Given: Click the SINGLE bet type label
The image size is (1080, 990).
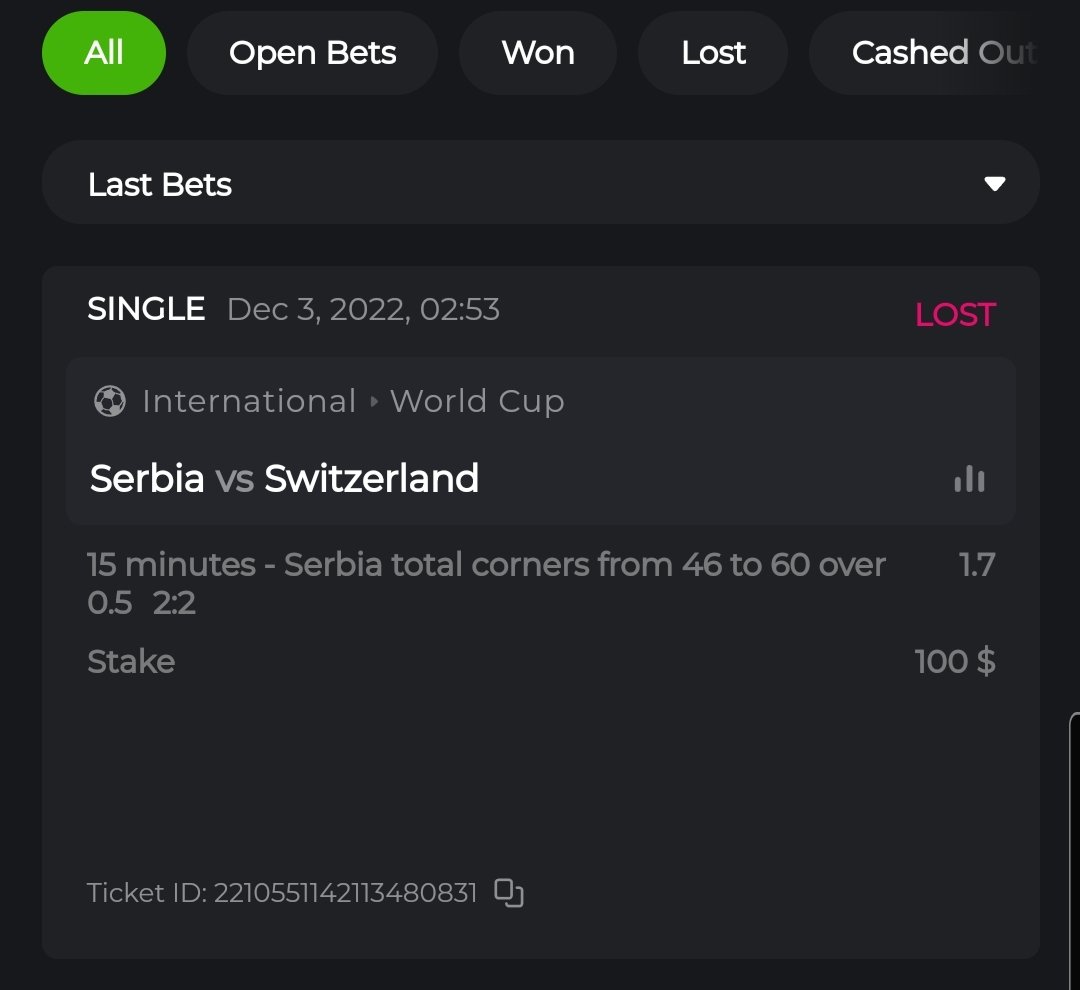Looking at the screenshot, I should [x=146, y=310].
